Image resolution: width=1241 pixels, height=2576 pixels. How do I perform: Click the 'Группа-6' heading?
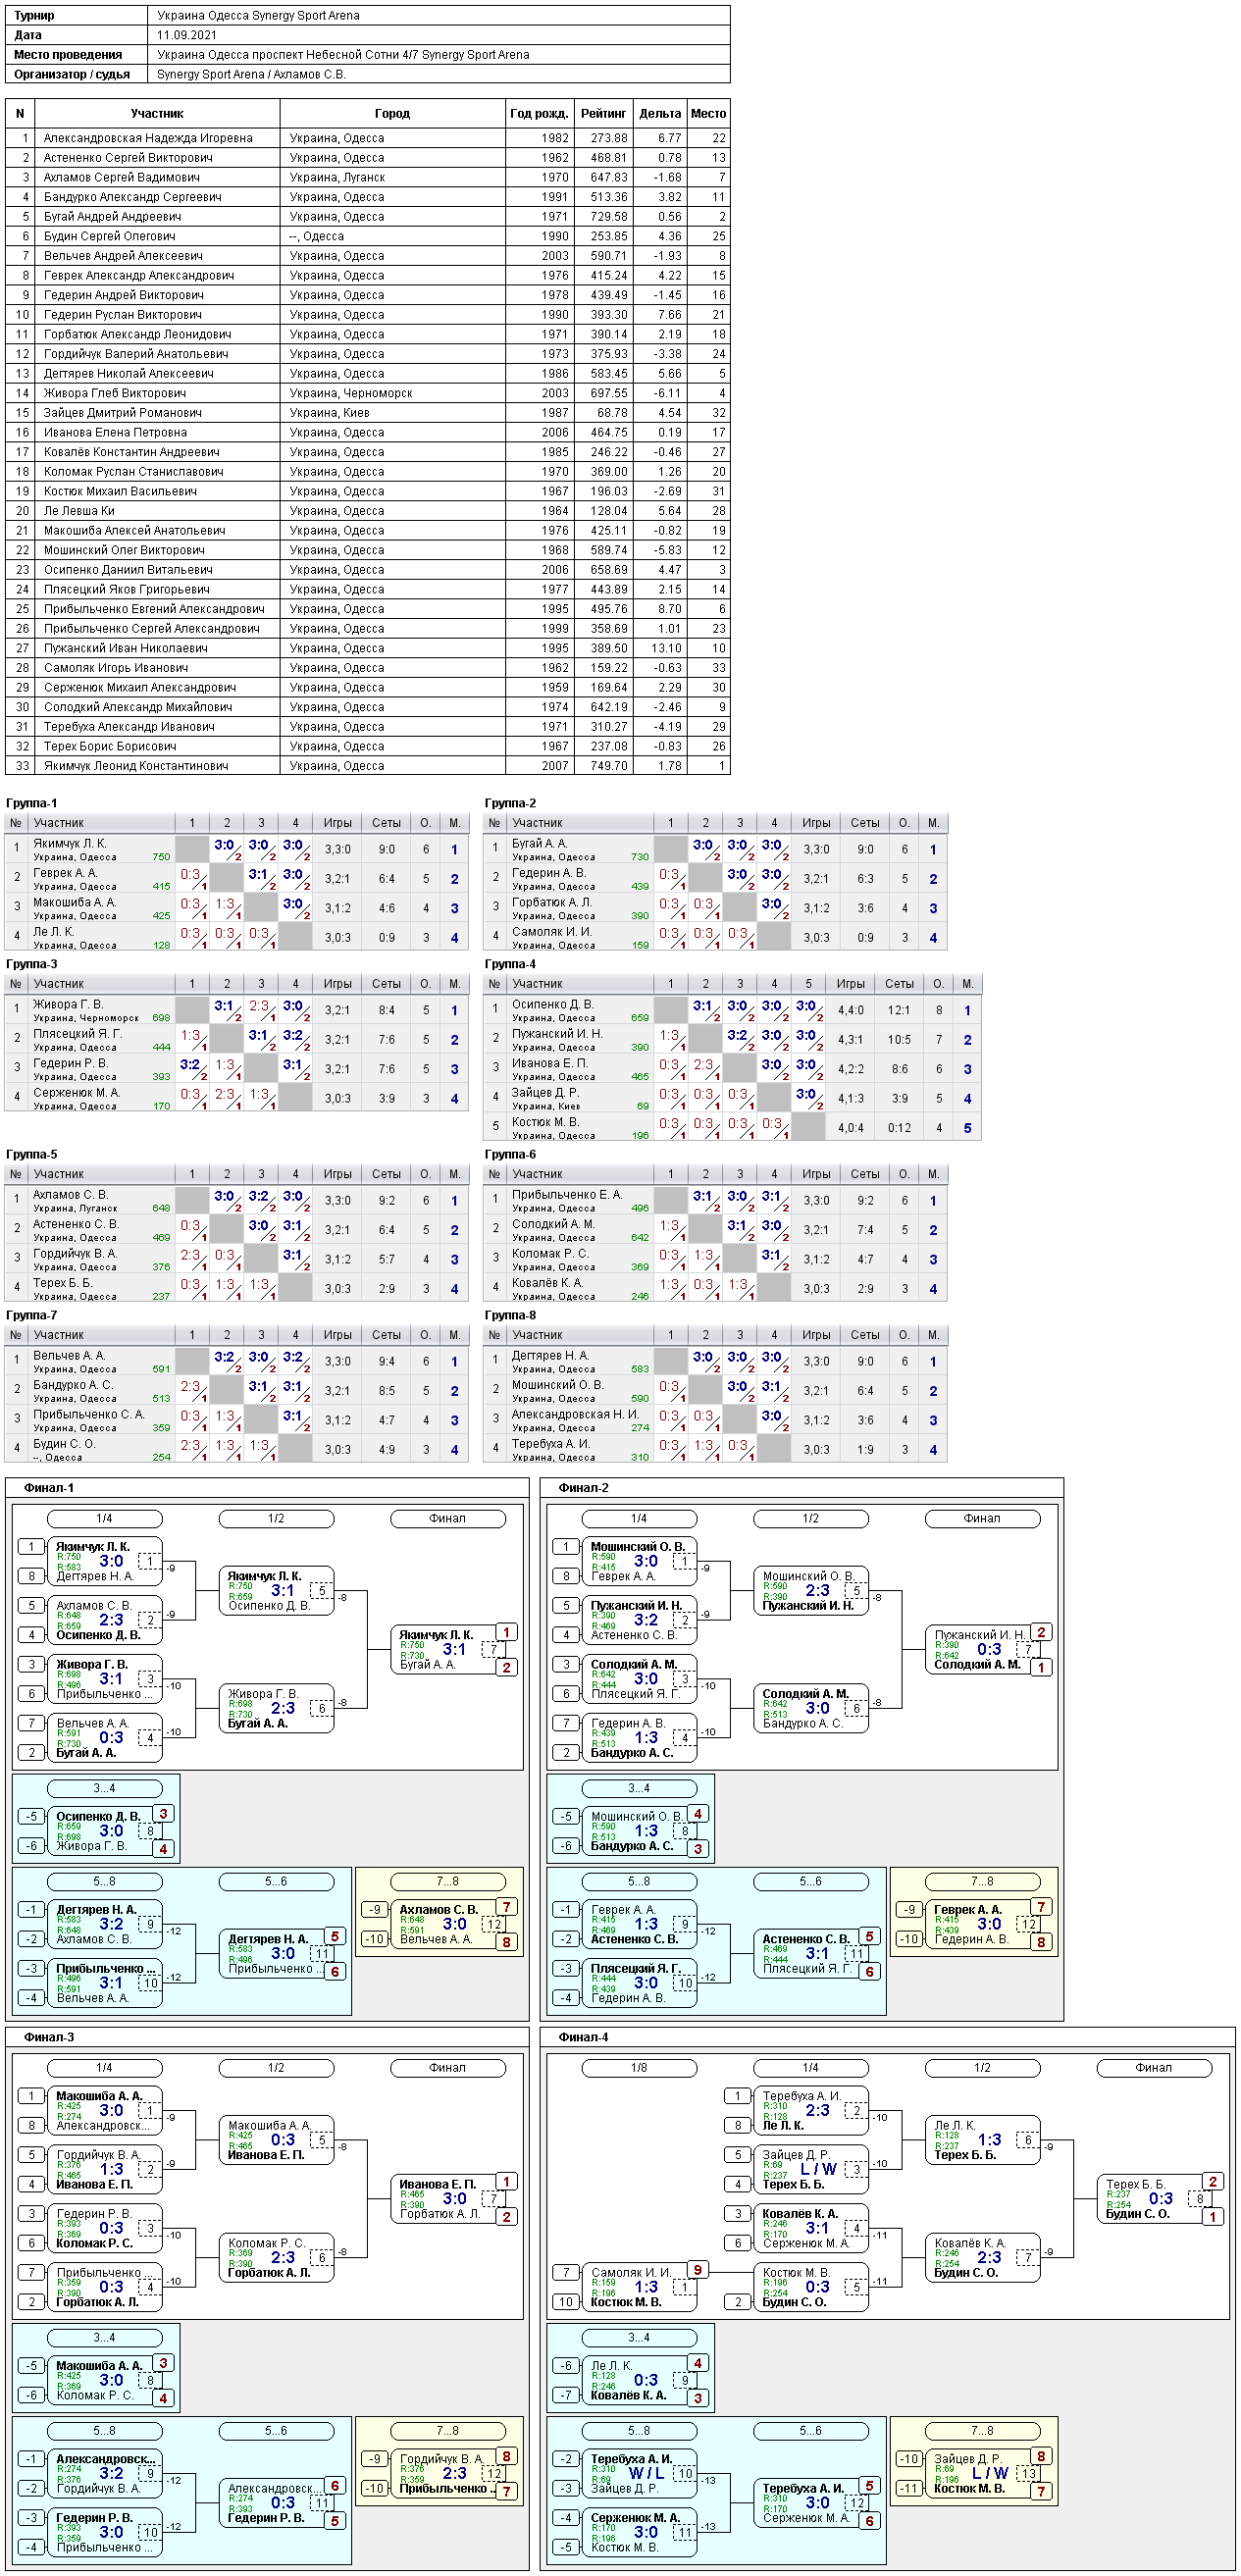511,1154
